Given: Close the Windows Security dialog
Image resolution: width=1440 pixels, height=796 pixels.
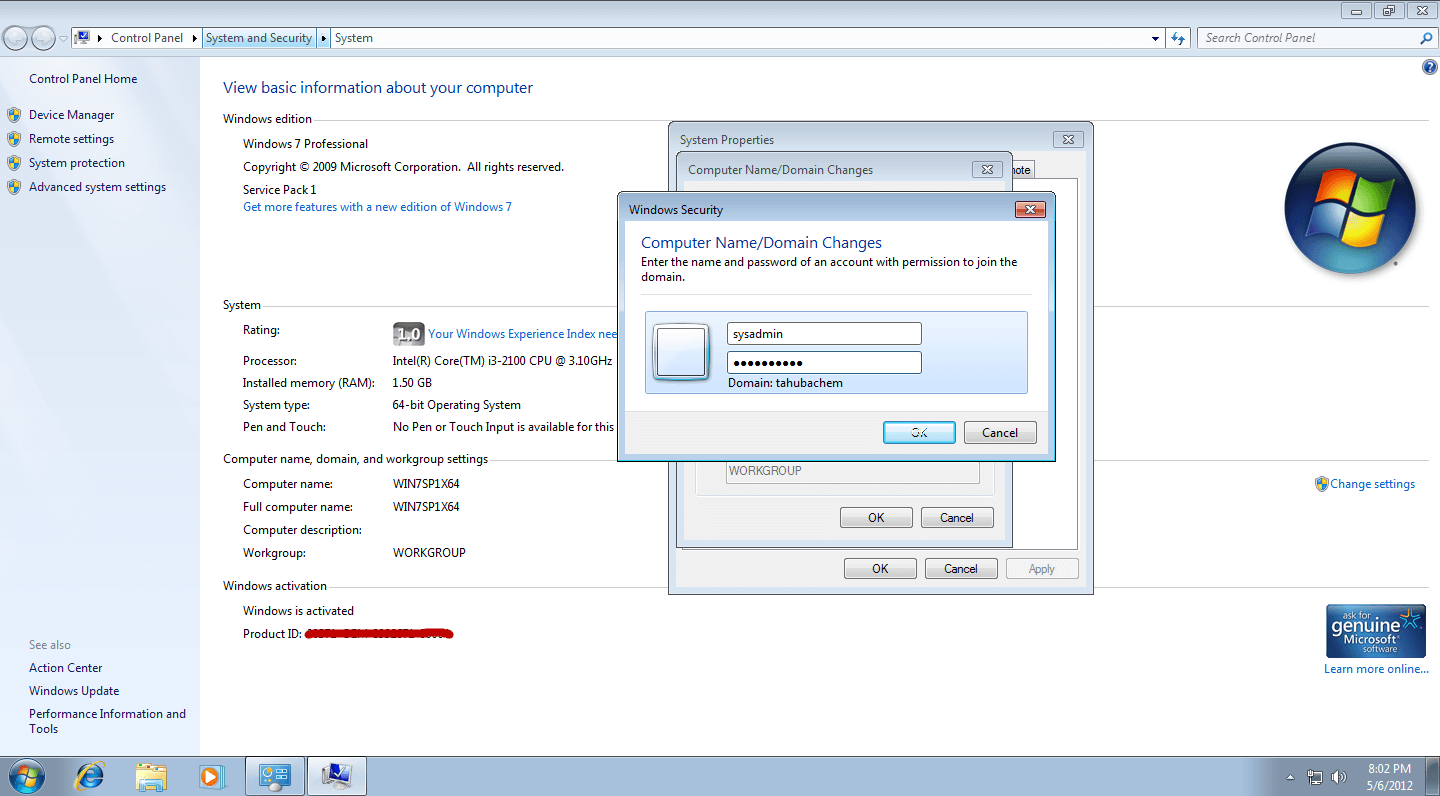Looking at the screenshot, I should (1030, 210).
